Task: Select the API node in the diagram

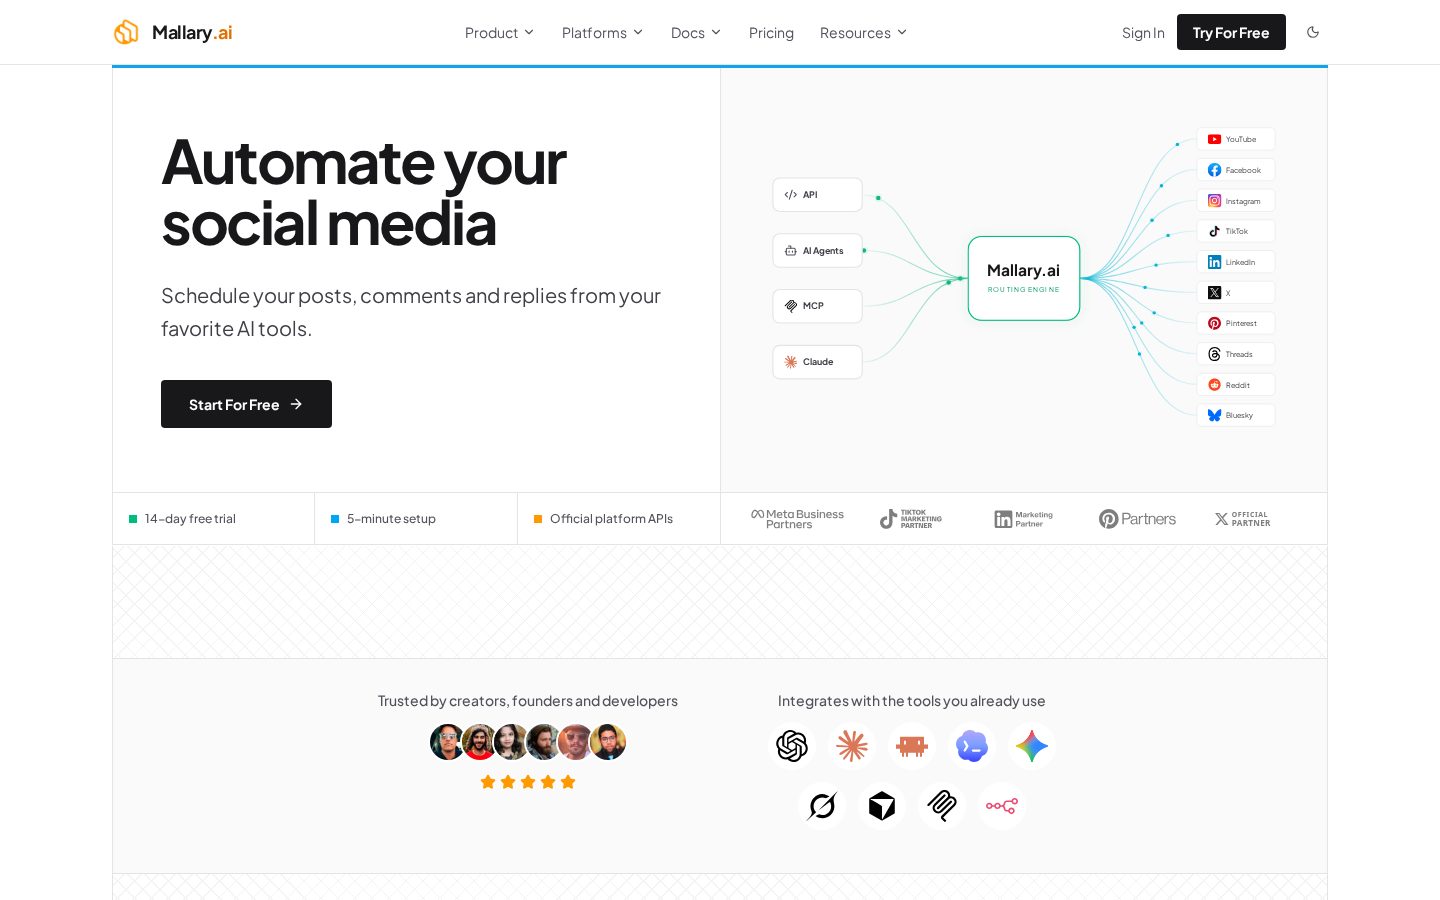Action: [817, 195]
